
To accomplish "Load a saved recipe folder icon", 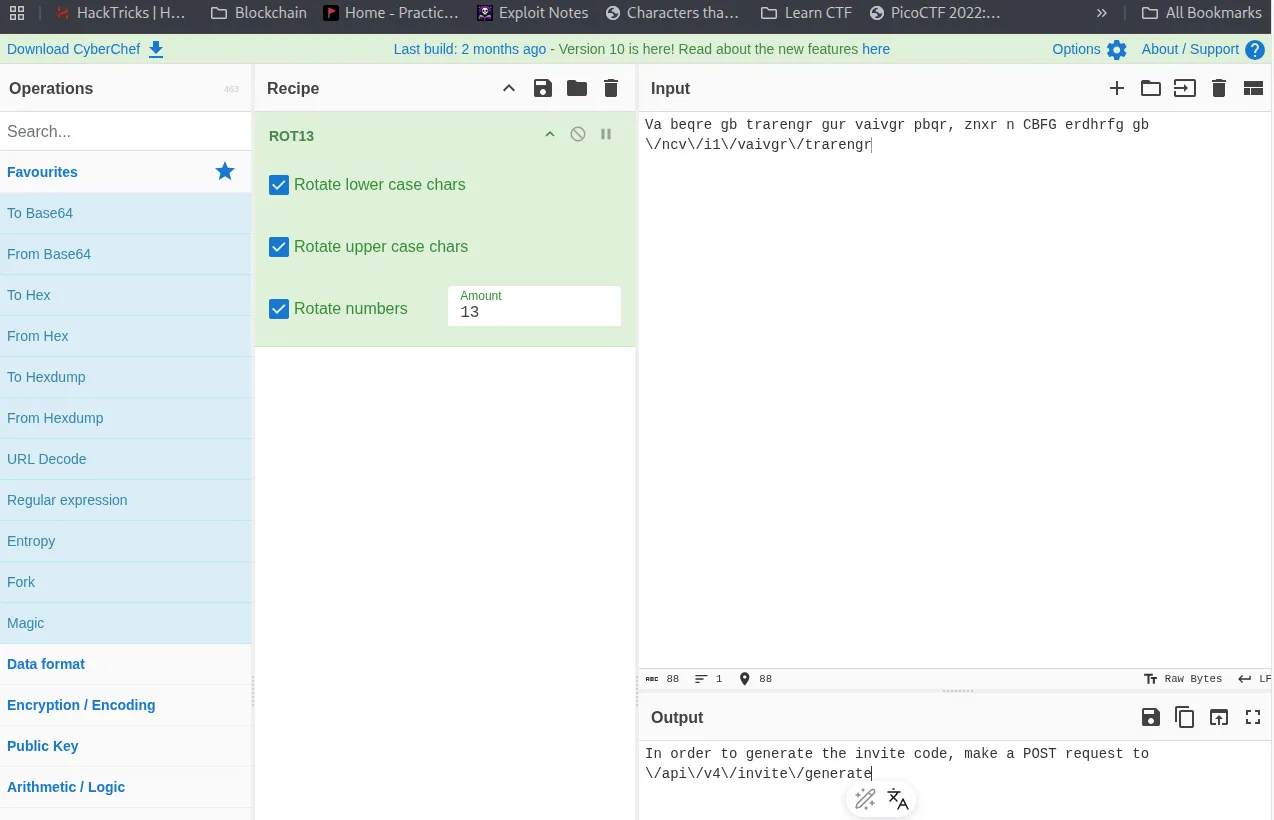I will pyautogui.click(x=577, y=88).
